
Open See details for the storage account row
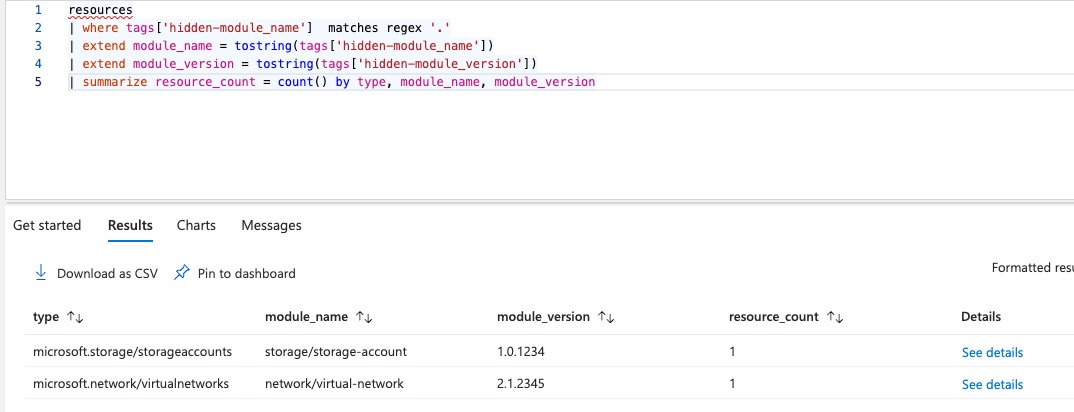pyautogui.click(x=992, y=352)
